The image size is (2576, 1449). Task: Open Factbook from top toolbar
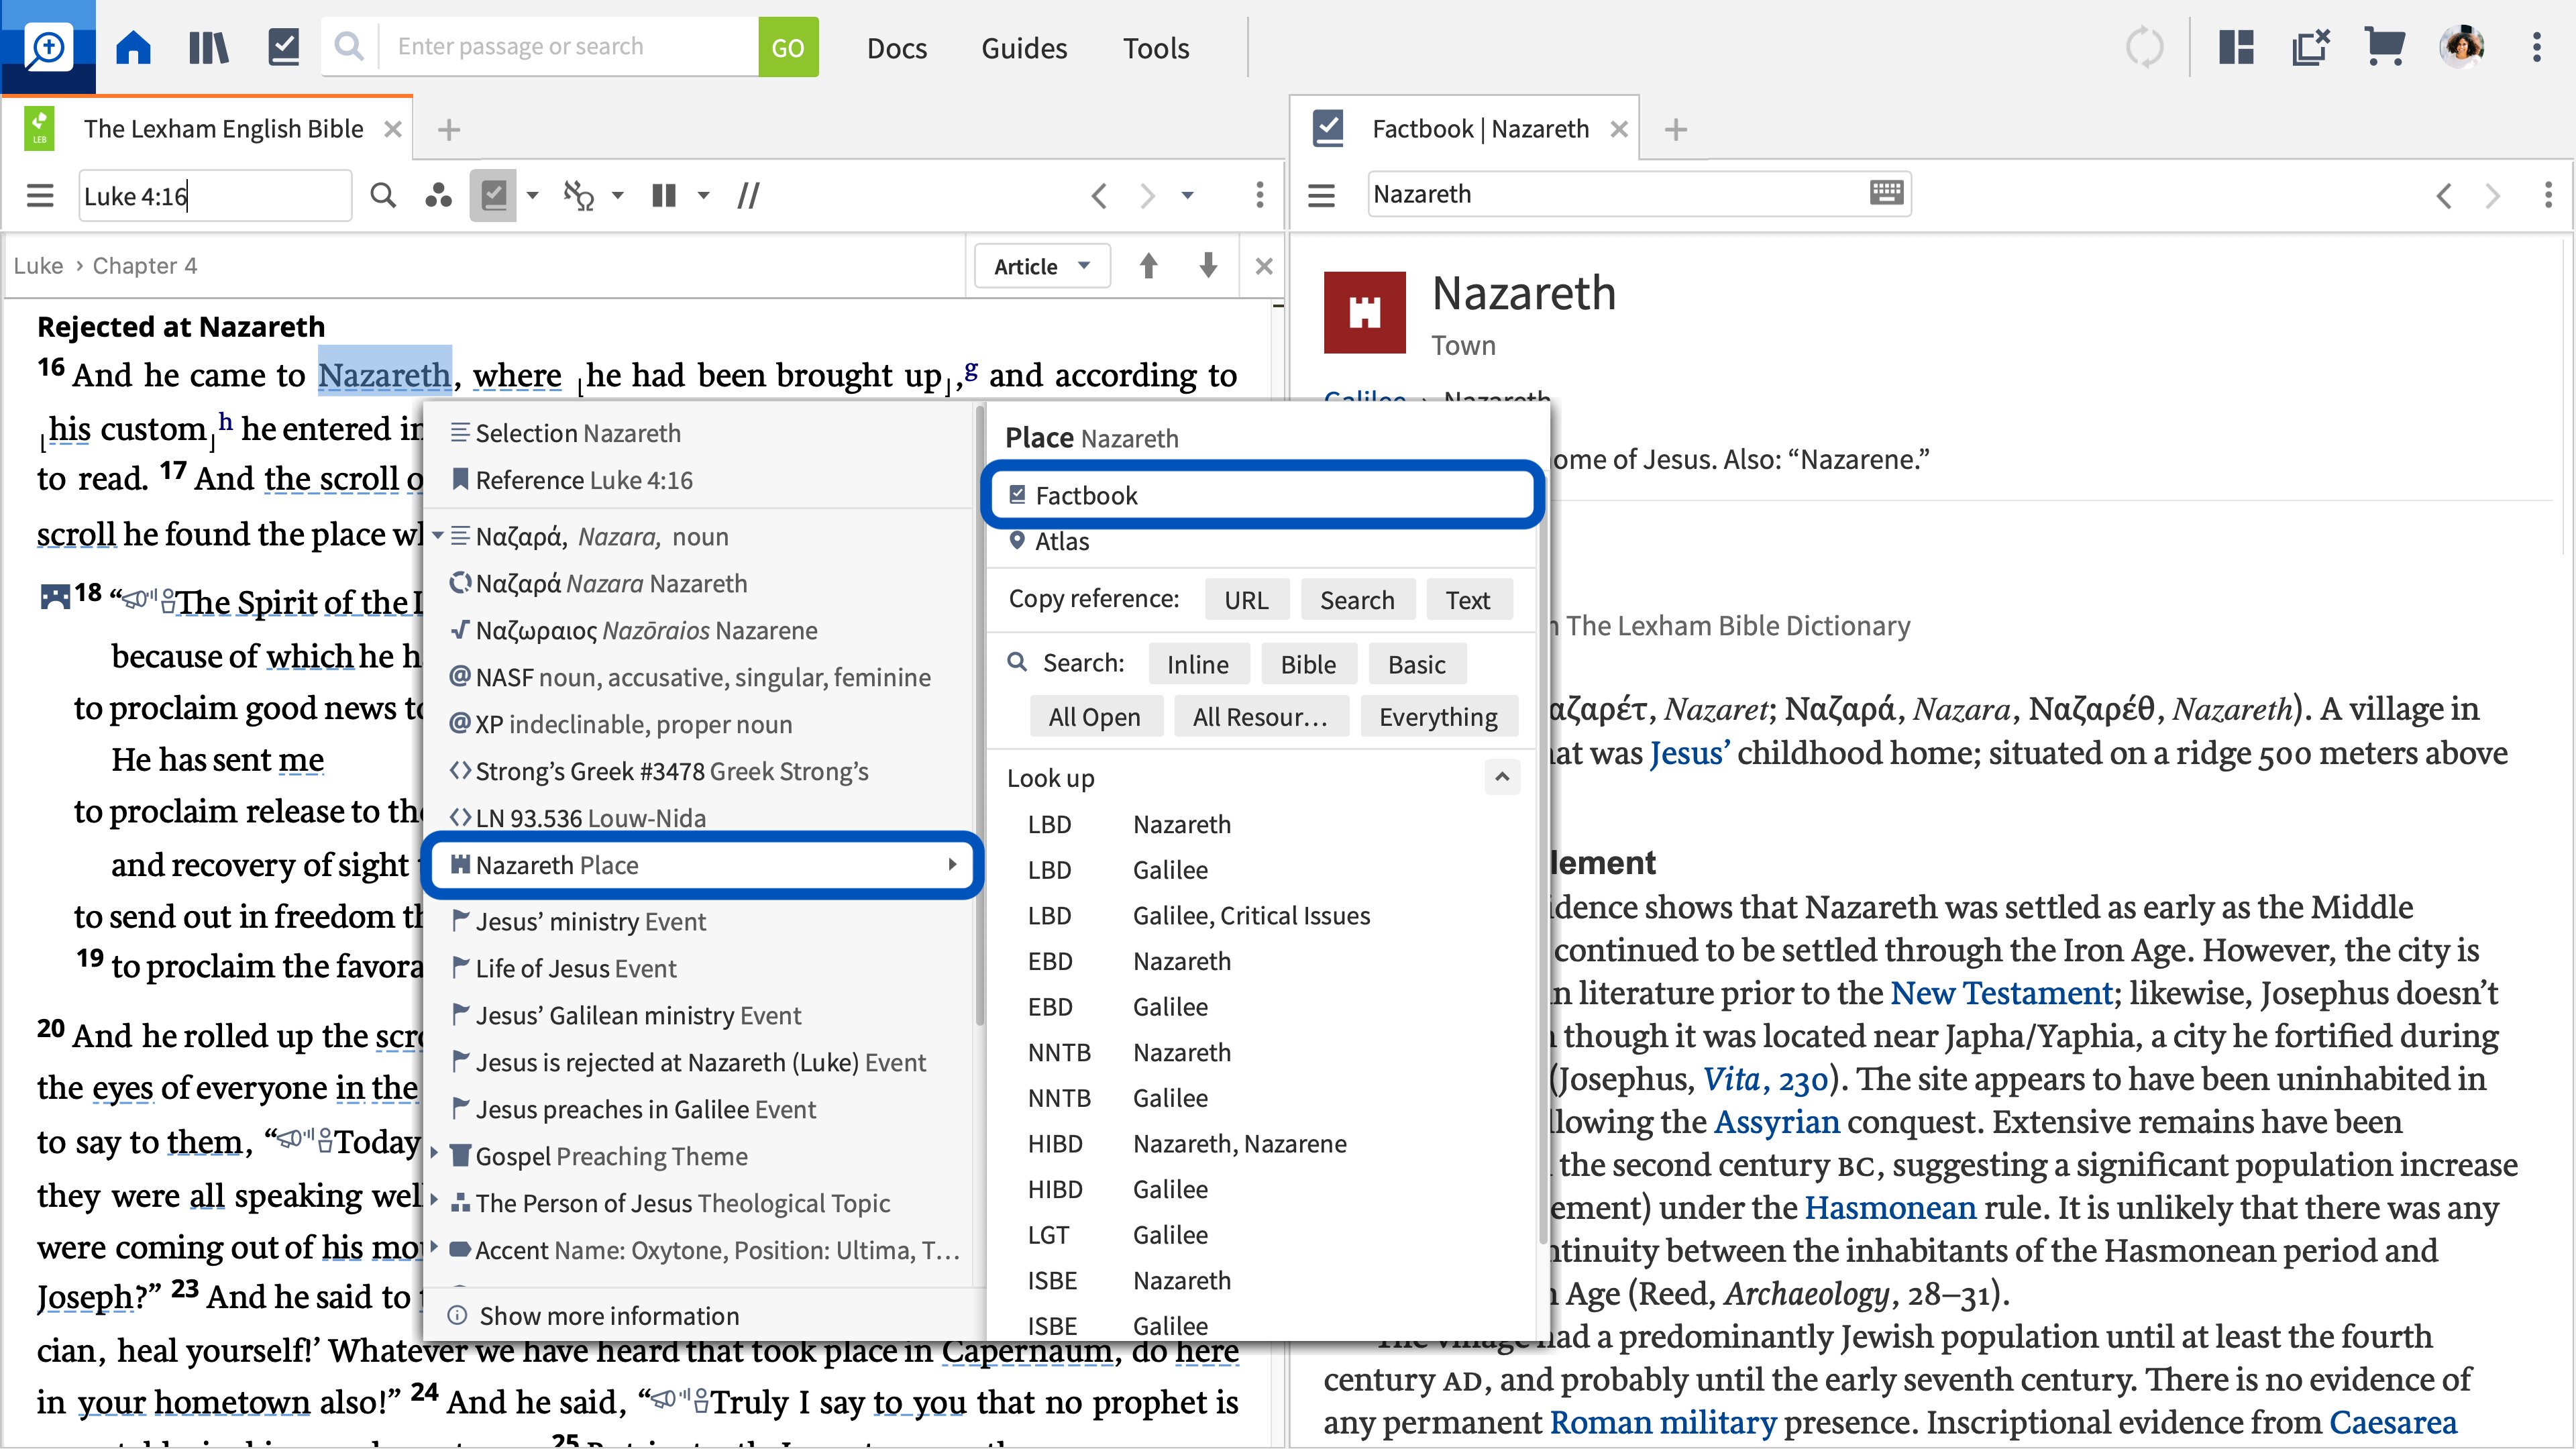click(x=284, y=47)
